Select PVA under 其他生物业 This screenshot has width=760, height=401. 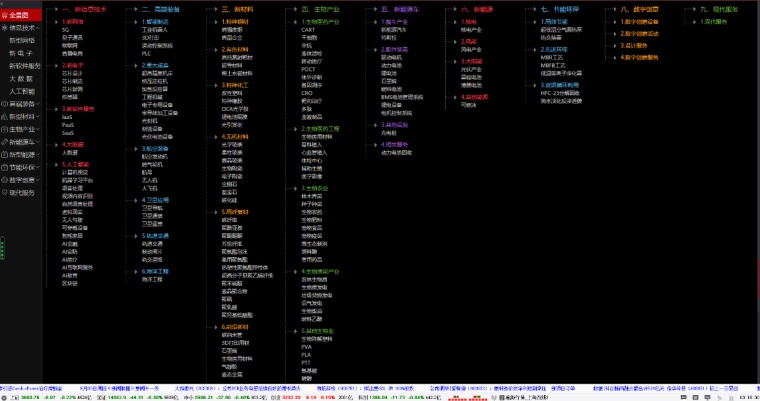(x=306, y=347)
